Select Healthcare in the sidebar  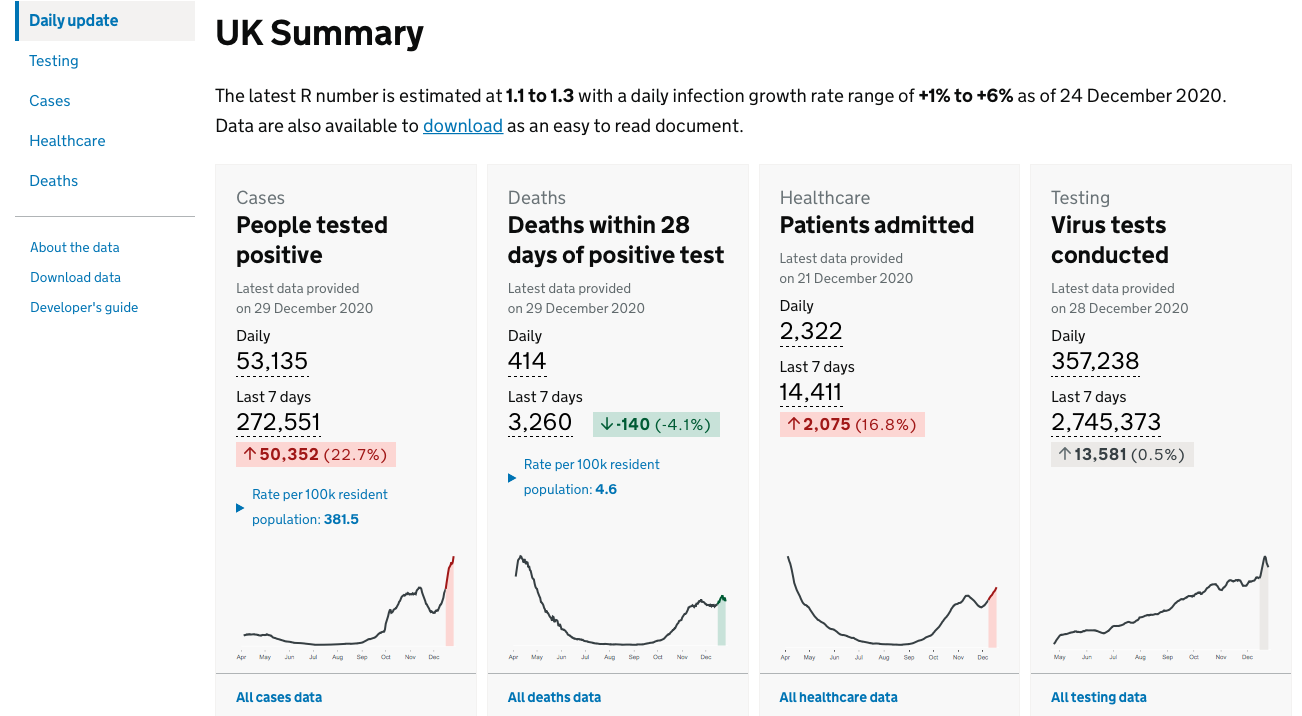point(67,141)
